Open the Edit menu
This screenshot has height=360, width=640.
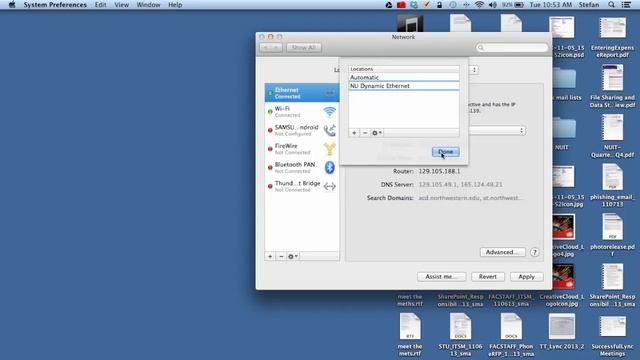(x=100, y=5)
